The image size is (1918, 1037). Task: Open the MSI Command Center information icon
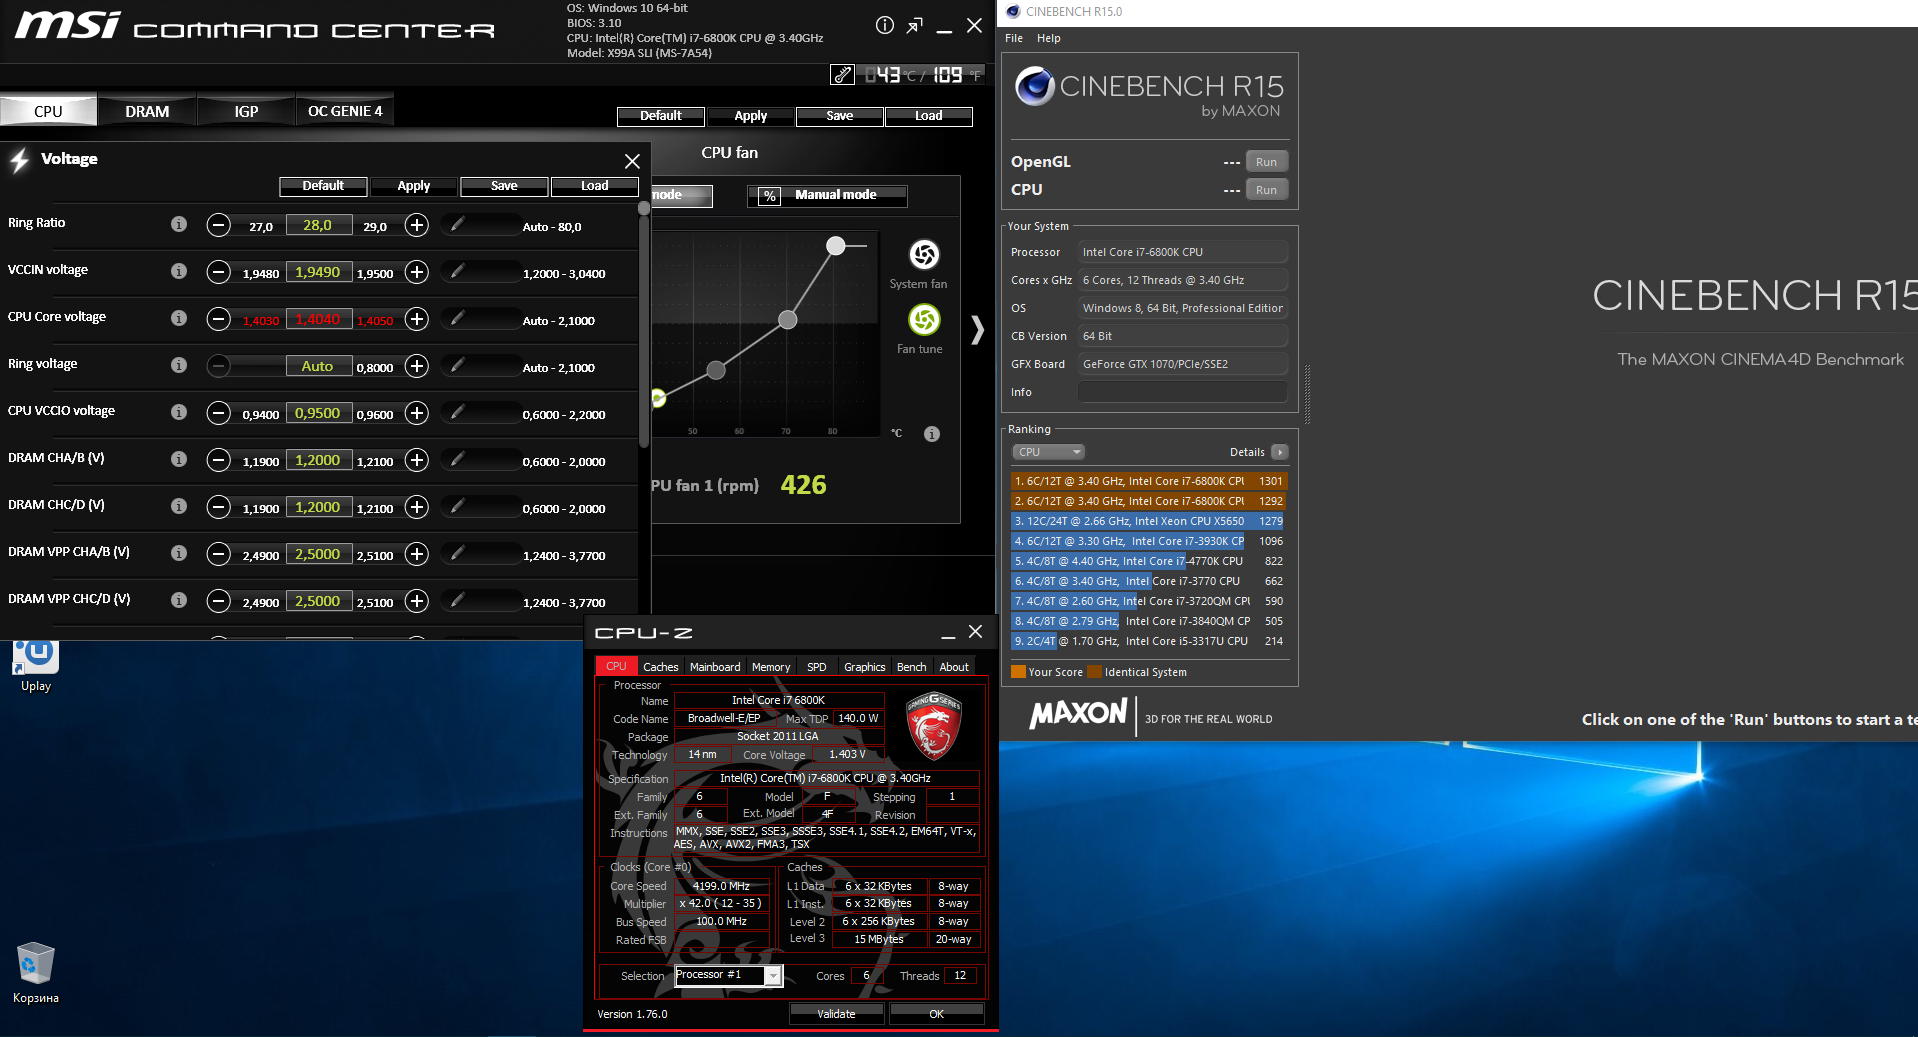click(885, 26)
